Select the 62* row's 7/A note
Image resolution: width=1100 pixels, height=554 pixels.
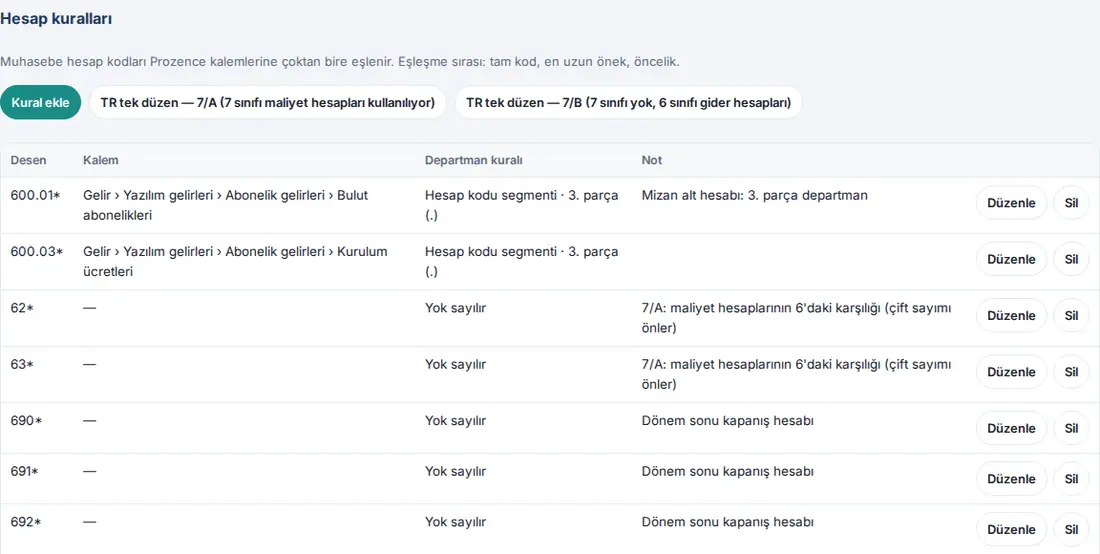796,318
